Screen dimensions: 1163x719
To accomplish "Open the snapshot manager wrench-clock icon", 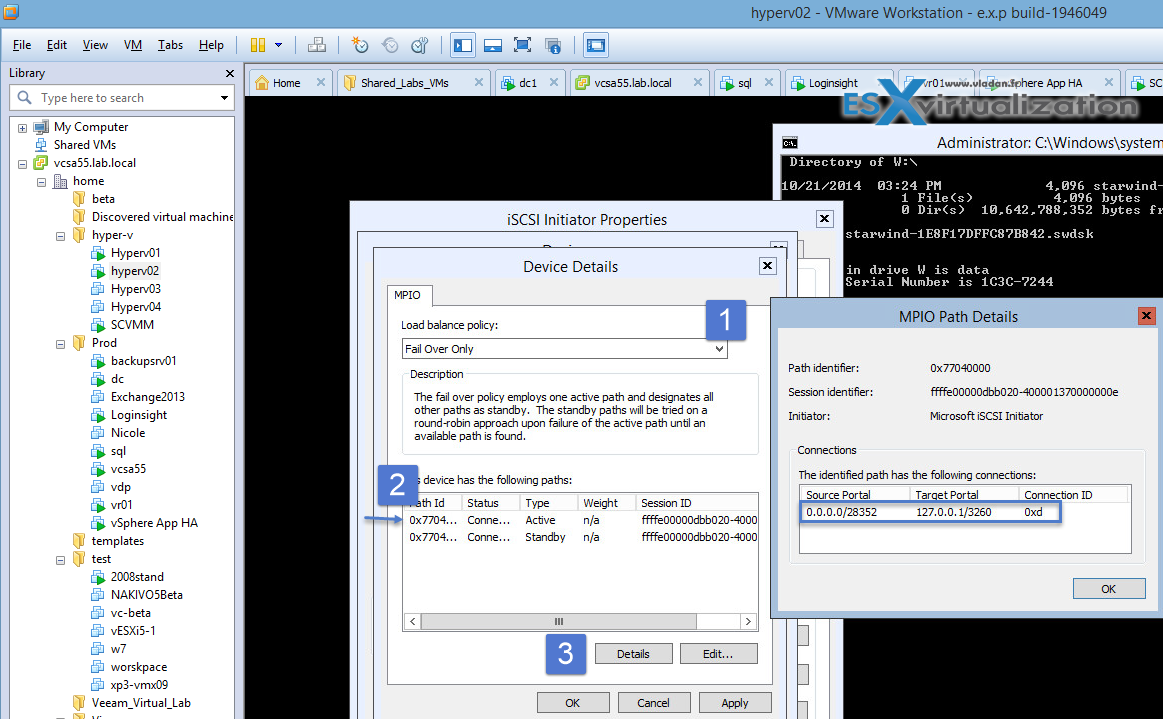I will pyautogui.click(x=420, y=45).
